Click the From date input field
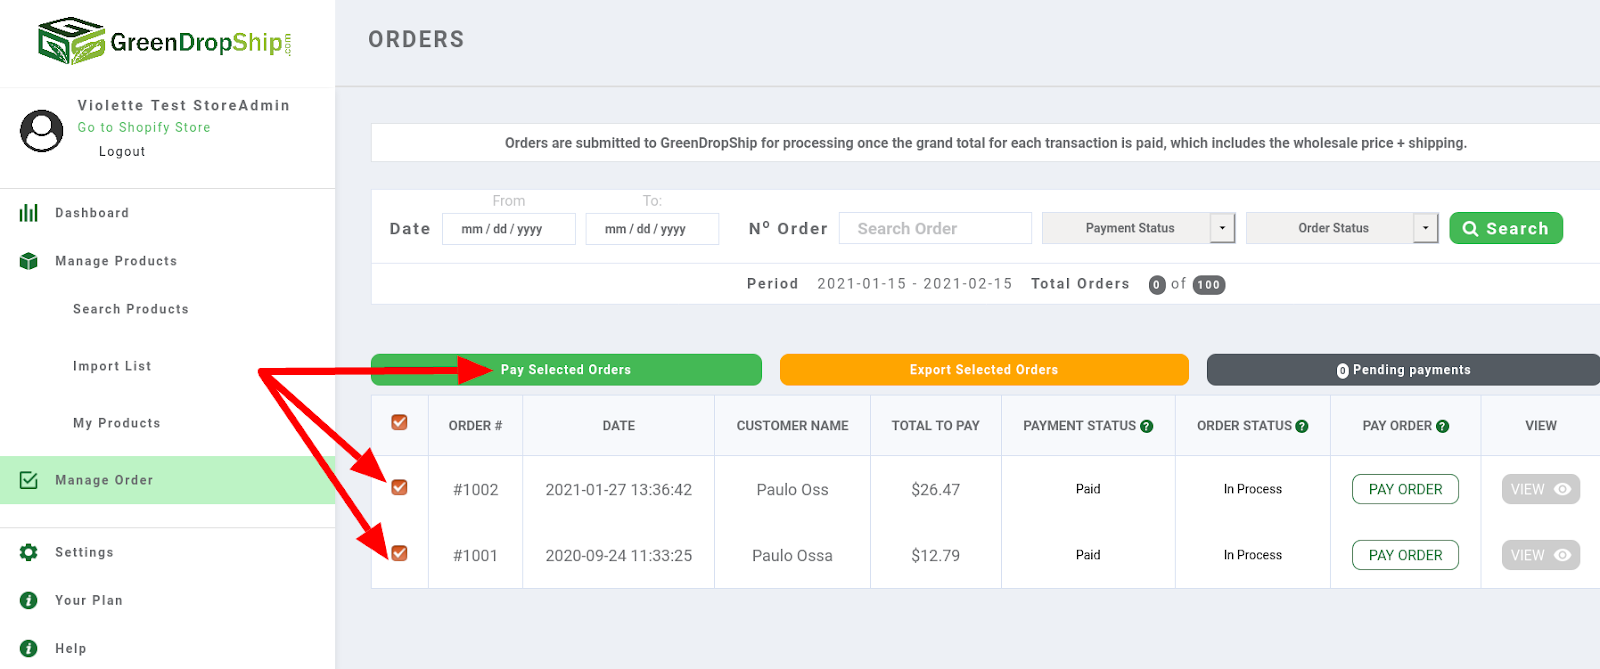Screen dimensions: 1600x669 coord(509,229)
